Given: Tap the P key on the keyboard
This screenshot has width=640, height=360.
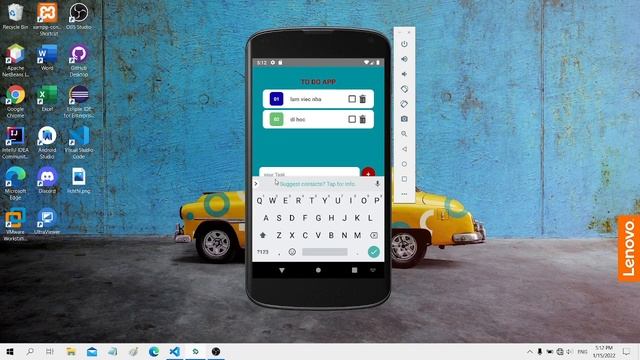Looking at the screenshot, I should coord(377,201).
